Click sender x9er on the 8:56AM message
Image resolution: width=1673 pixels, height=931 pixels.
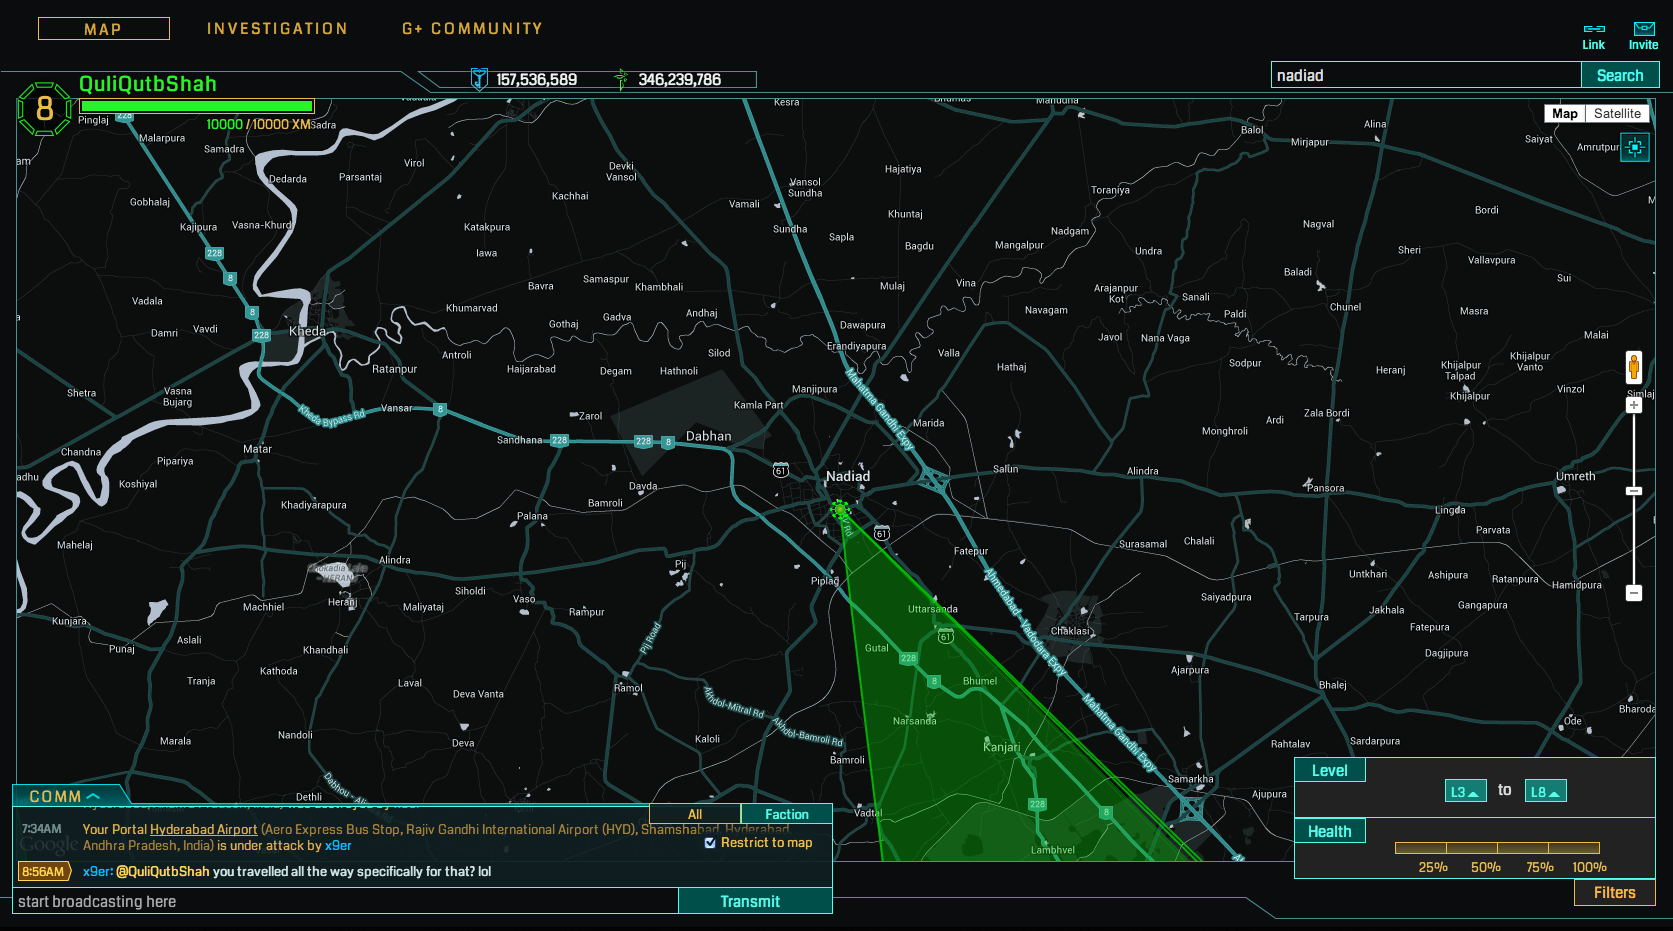[96, 871]
